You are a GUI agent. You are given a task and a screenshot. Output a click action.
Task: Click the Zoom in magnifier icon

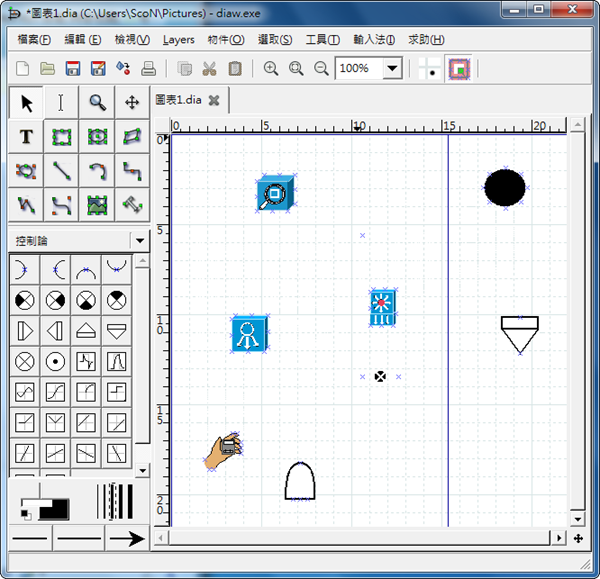[x=271, y=69]
